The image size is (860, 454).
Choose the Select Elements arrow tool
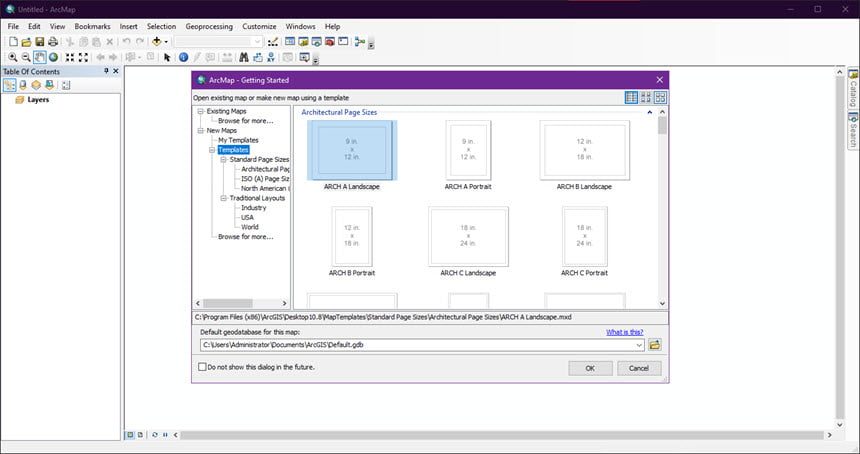167,57
